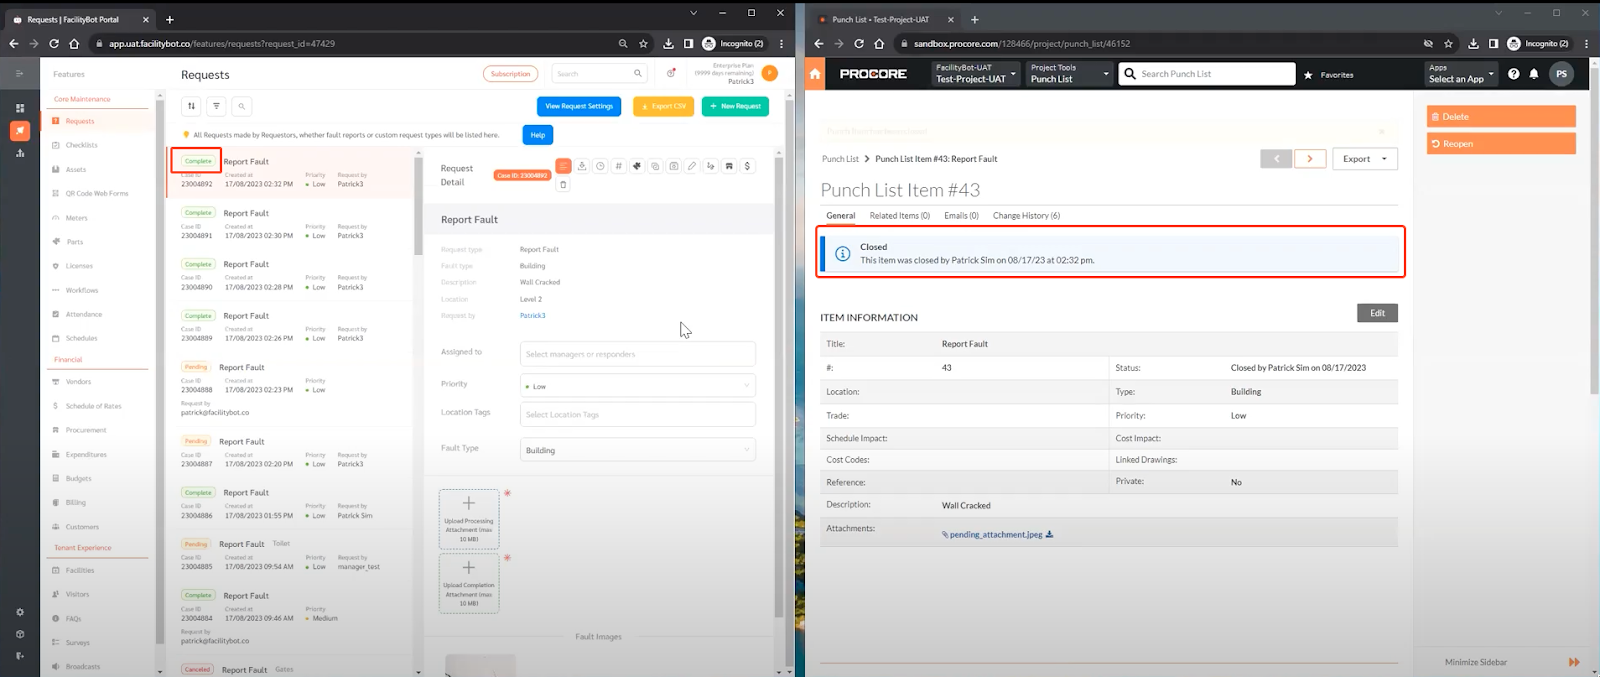The width and height of the screenshot is (1600, 677).
Task: Open Workflows in the Features menu
Action: 82,290
